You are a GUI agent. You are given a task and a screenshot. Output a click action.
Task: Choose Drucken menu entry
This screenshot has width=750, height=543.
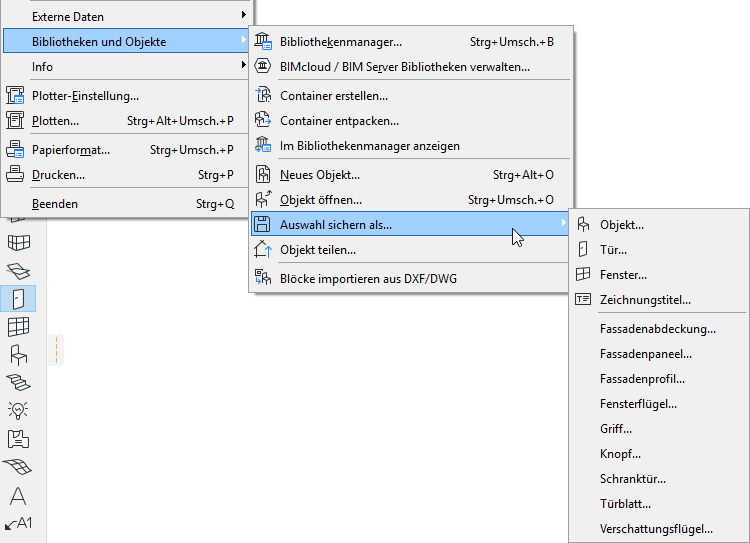click(x=127, y=175)
